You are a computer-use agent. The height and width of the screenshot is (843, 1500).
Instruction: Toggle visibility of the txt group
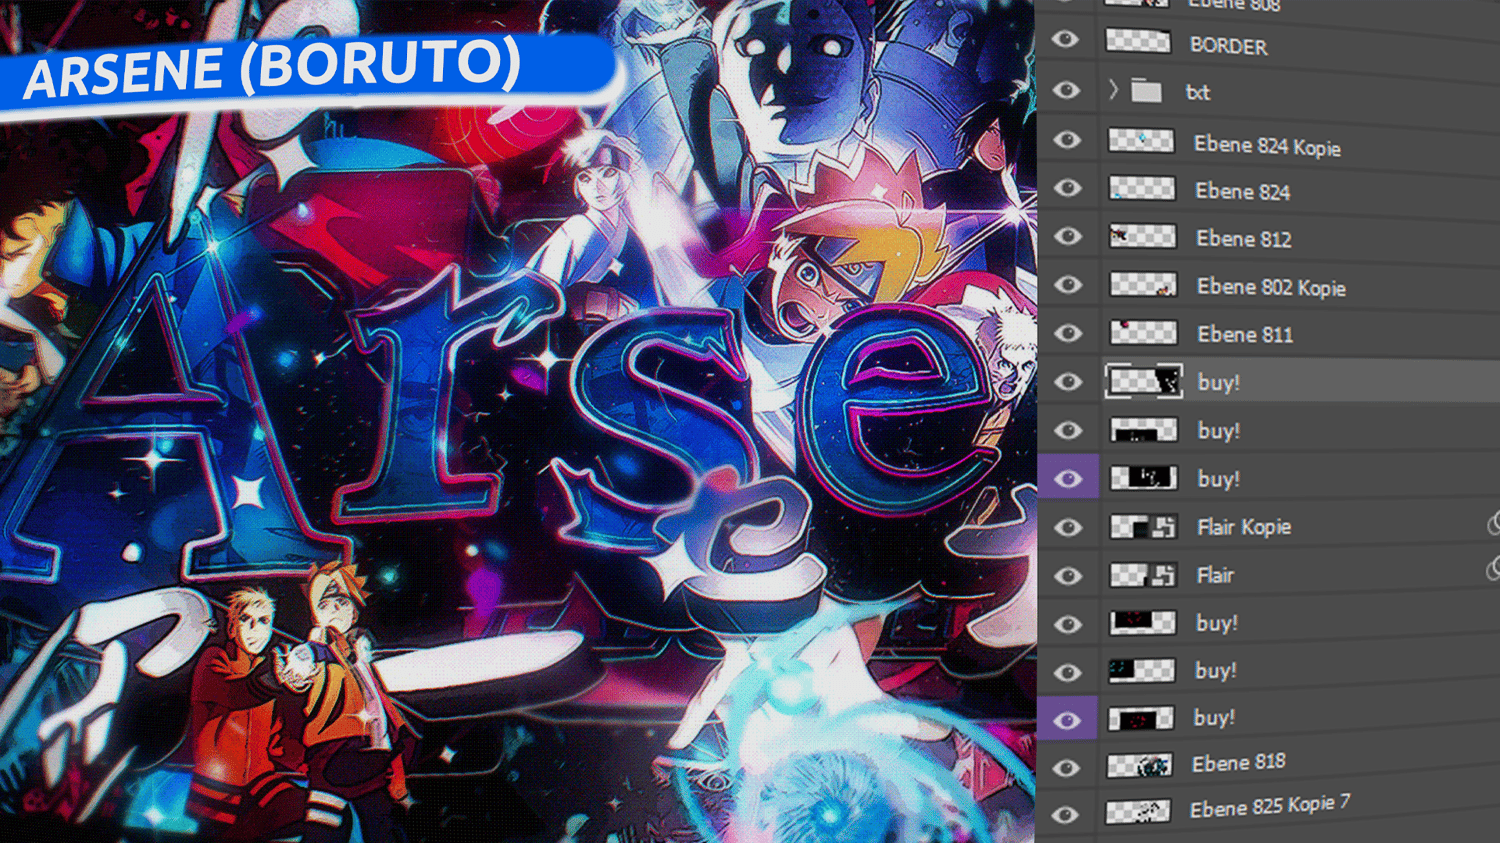point(1066,90)
